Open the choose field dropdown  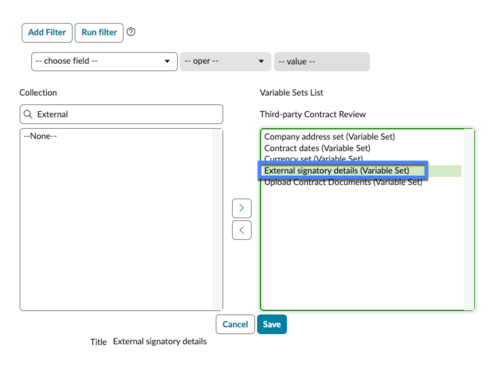(104, 61)
